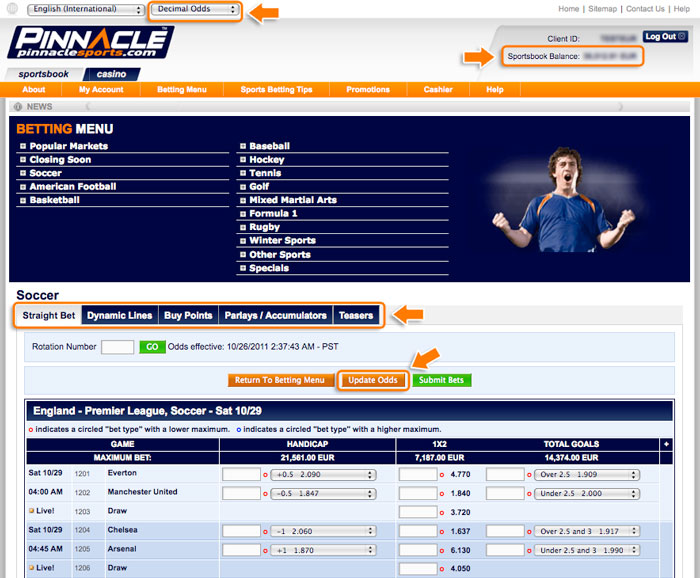Screen dimensions: 700x578
Task: Open the Under 2.5 2.000 dropdown
Action: tap(587, 494)
